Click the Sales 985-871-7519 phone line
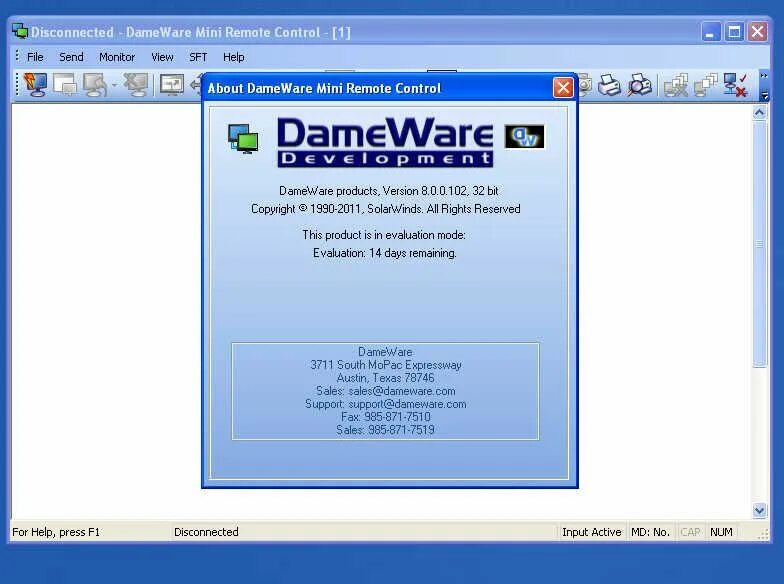Image resolution: width=784 pixels, height=584 pixels. click(x=386, y=430)
